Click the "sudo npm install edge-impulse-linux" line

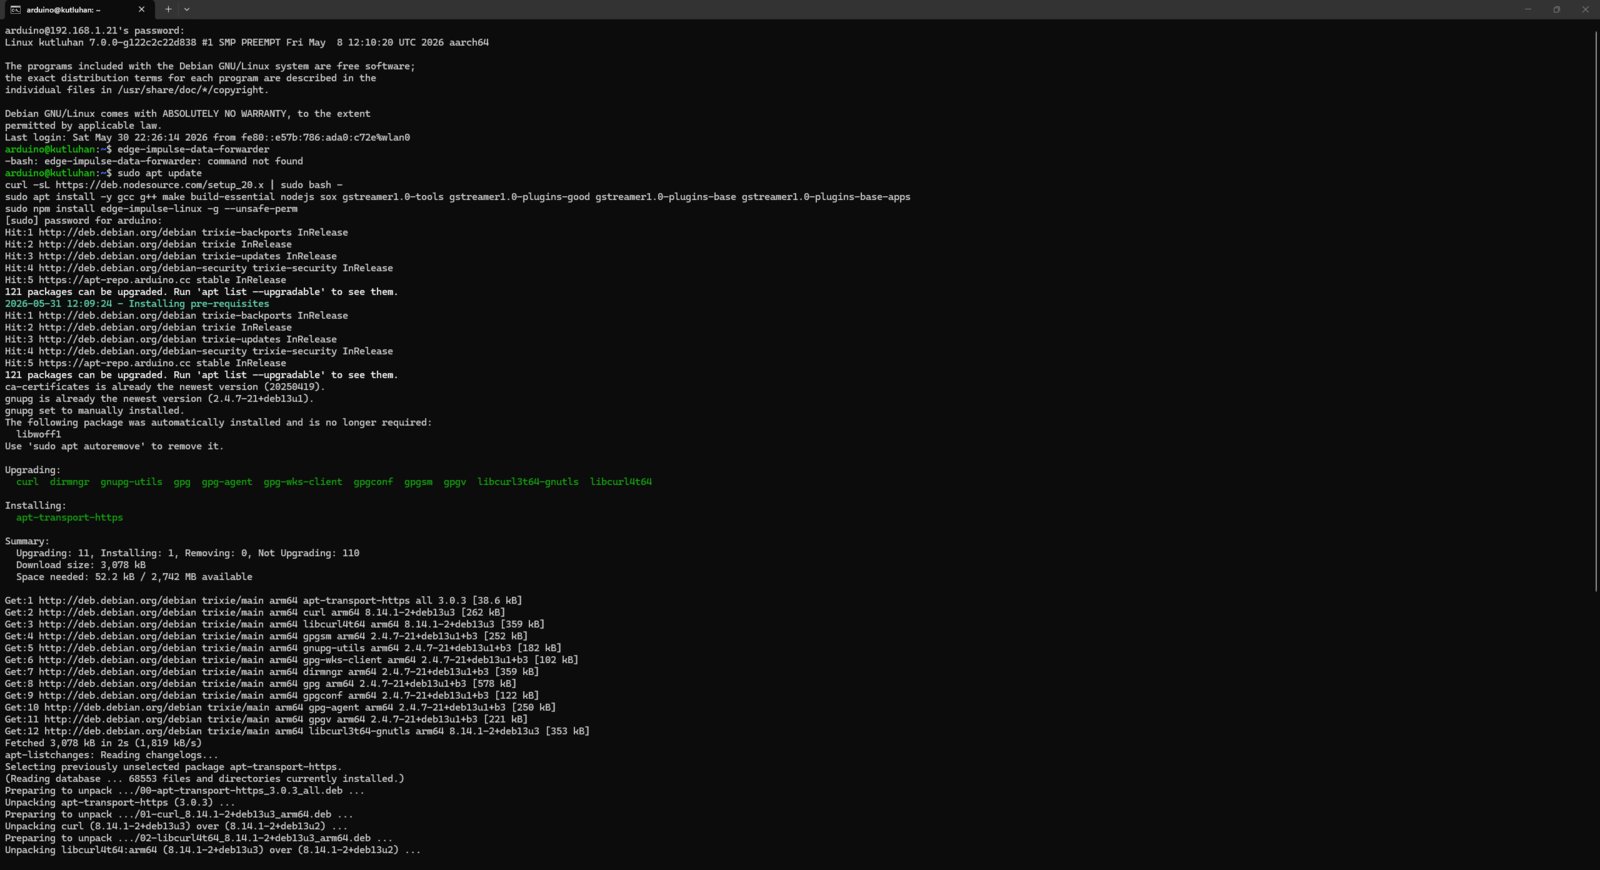[150, 209]
